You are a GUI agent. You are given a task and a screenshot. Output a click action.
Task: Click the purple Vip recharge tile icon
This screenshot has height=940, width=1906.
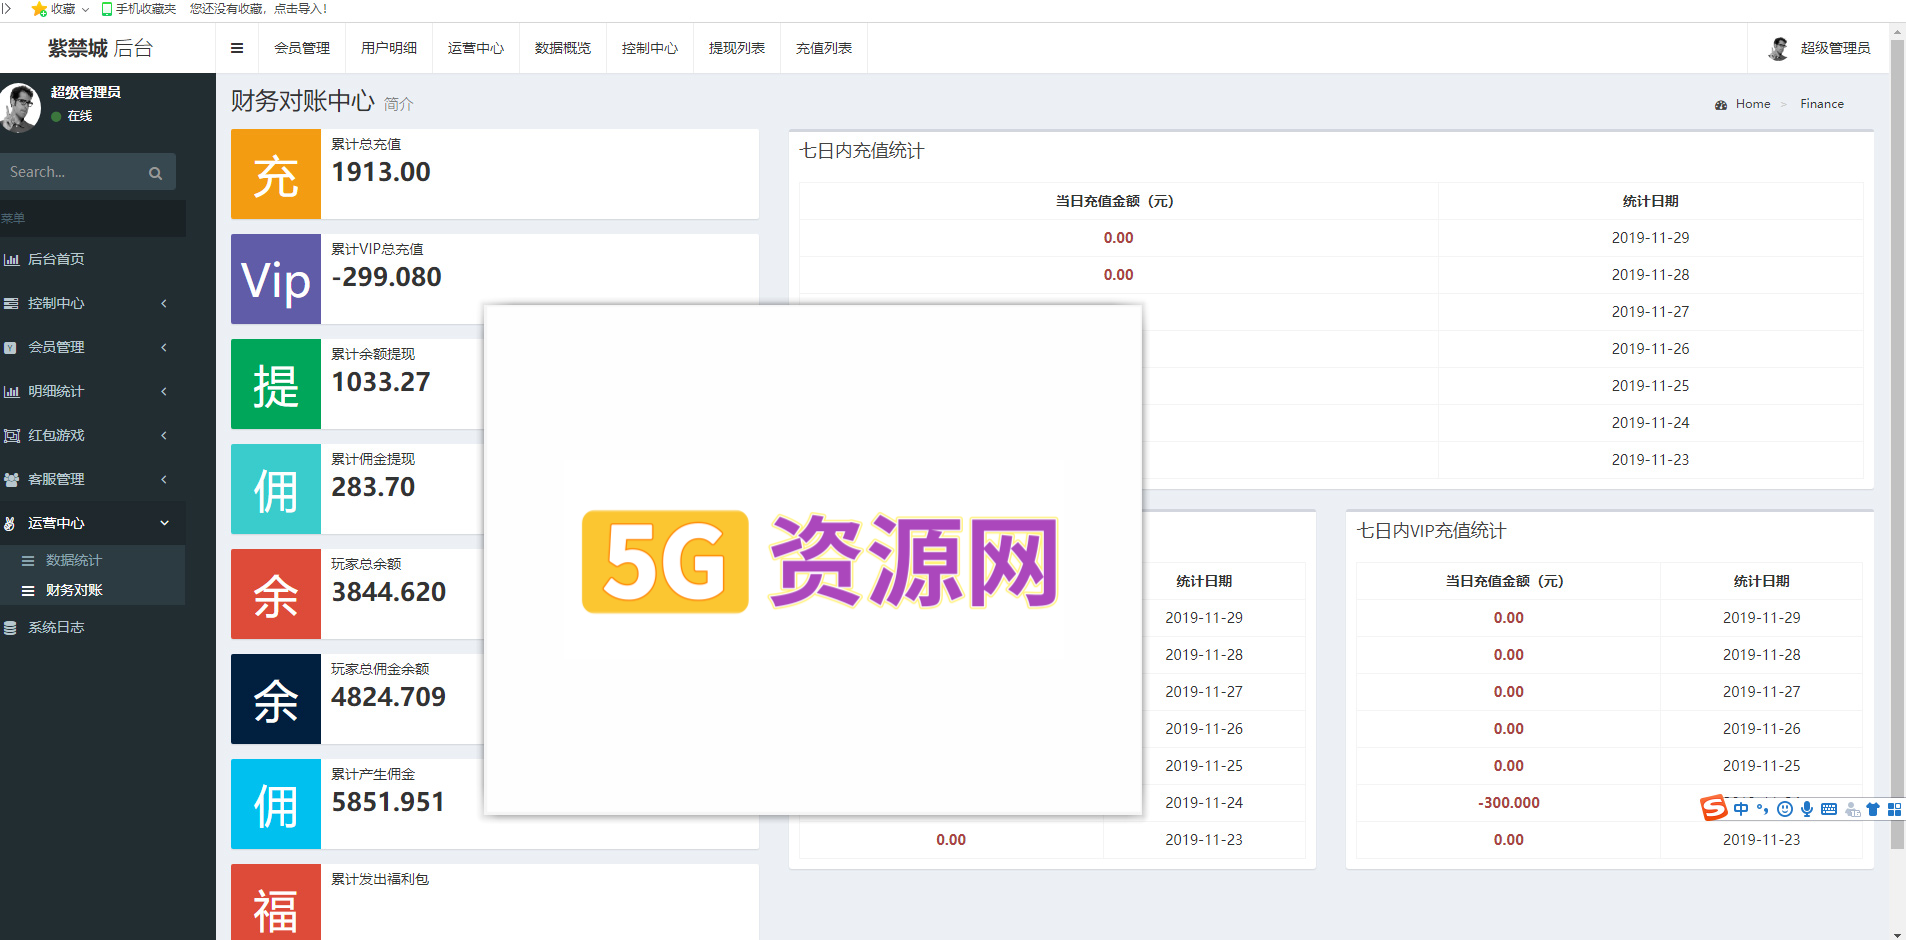click(x=276, y=279)
